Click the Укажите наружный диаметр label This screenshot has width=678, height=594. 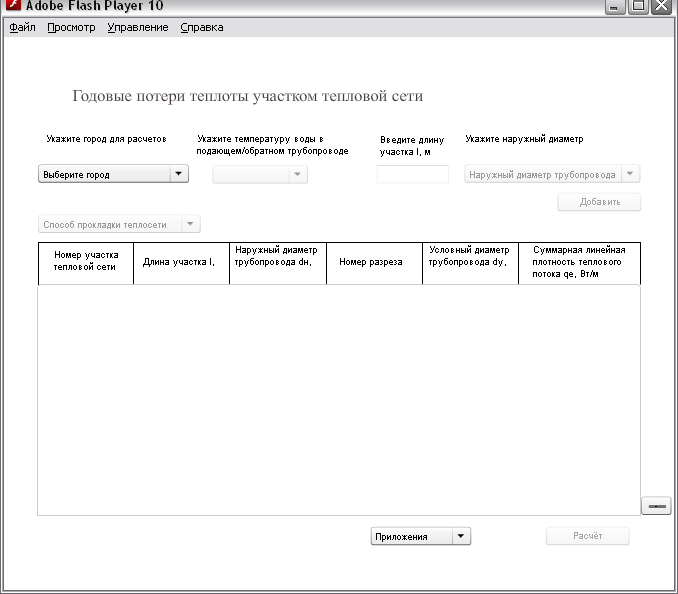point(524,139)
